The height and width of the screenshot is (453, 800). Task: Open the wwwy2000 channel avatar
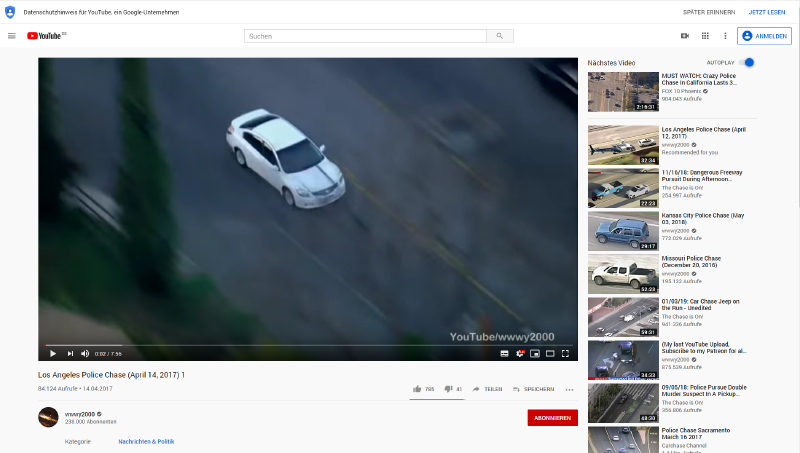(x=48, y=417)
